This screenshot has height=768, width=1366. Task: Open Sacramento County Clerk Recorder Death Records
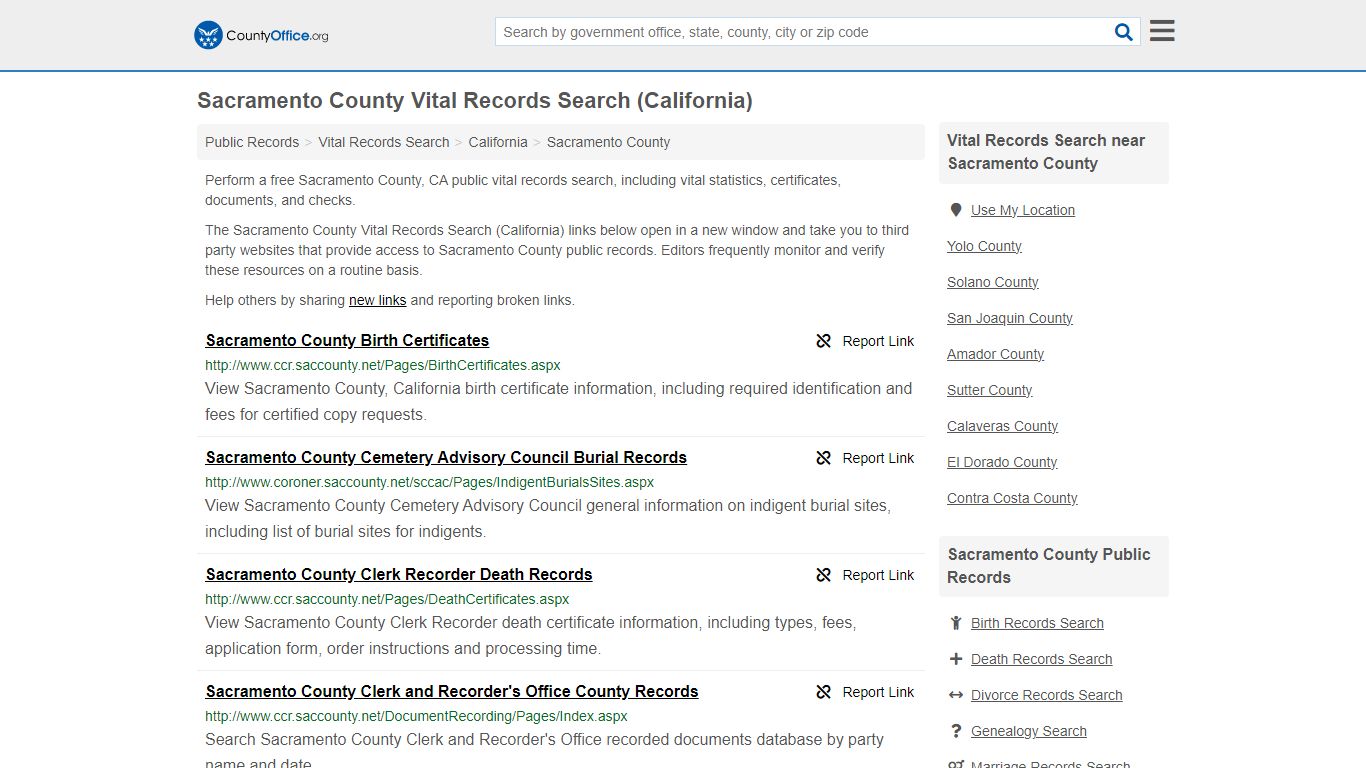pos(399,574)
